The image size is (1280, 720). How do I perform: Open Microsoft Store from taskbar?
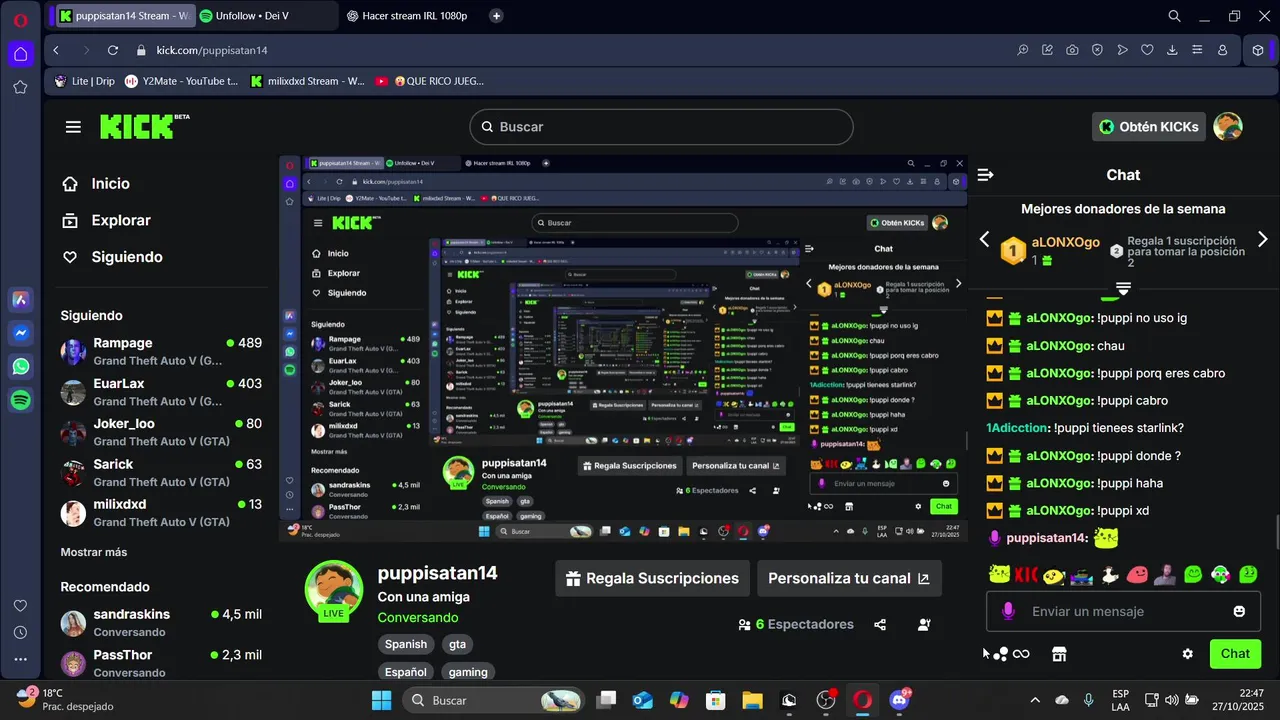point(715,700)
